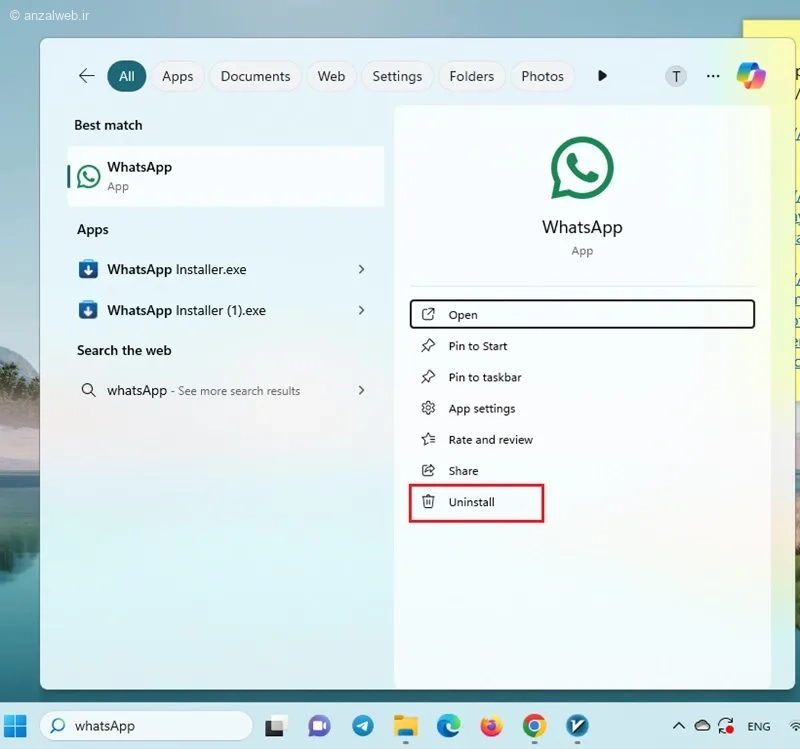Screen dimensions: 800x749
Task: Switch to the Apps filter tab
Action: [x=178, y=76]
